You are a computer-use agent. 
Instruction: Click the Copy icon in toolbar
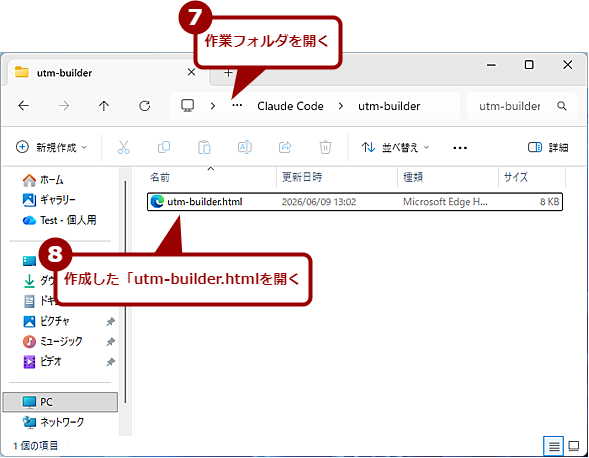[x=164, y=147]
